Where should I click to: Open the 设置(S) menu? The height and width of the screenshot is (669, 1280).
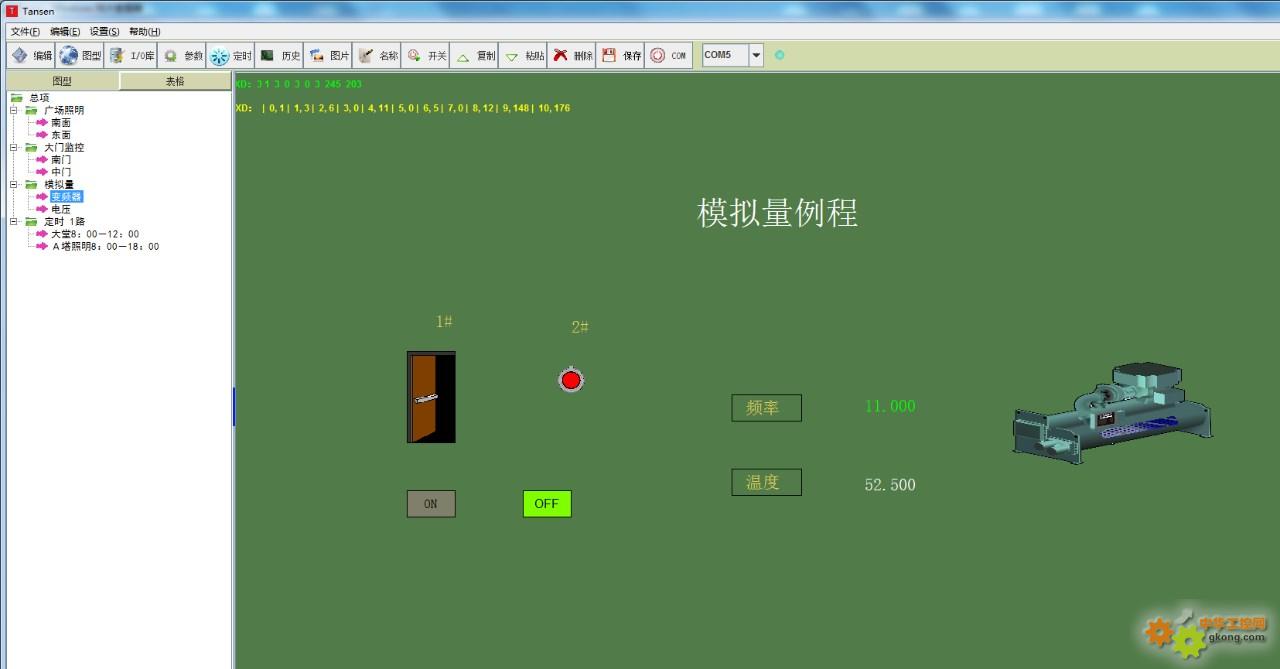click(x=104, y=31)
